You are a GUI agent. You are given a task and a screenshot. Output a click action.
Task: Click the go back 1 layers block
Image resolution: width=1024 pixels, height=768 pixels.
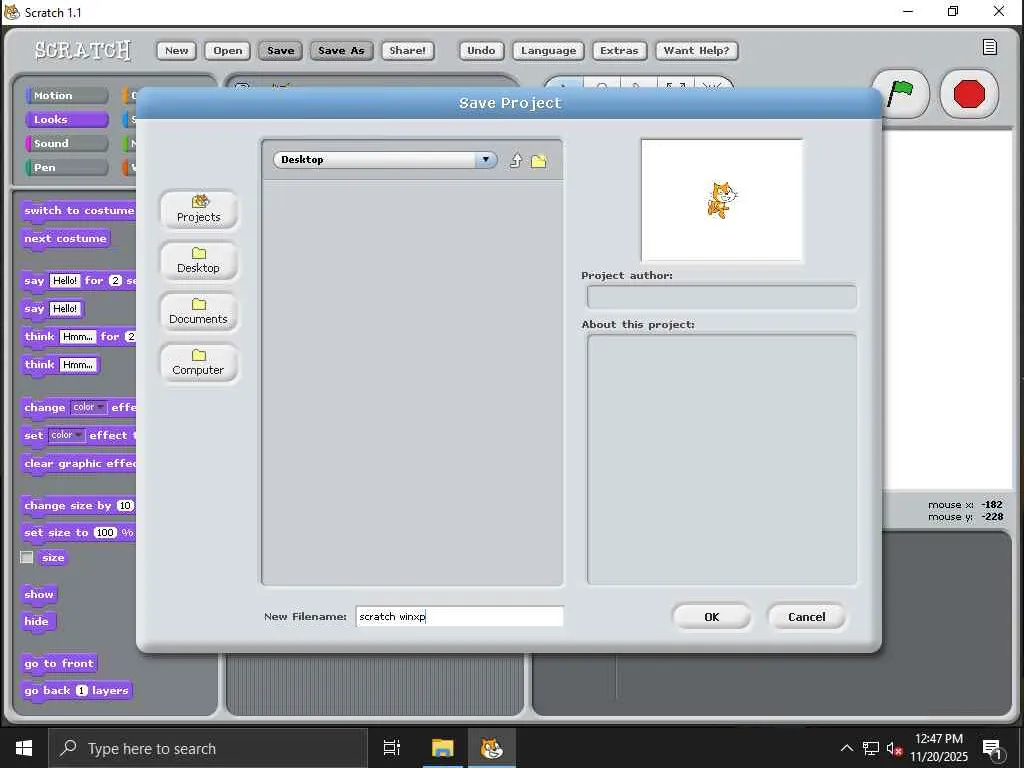click(x=76, y=691)
